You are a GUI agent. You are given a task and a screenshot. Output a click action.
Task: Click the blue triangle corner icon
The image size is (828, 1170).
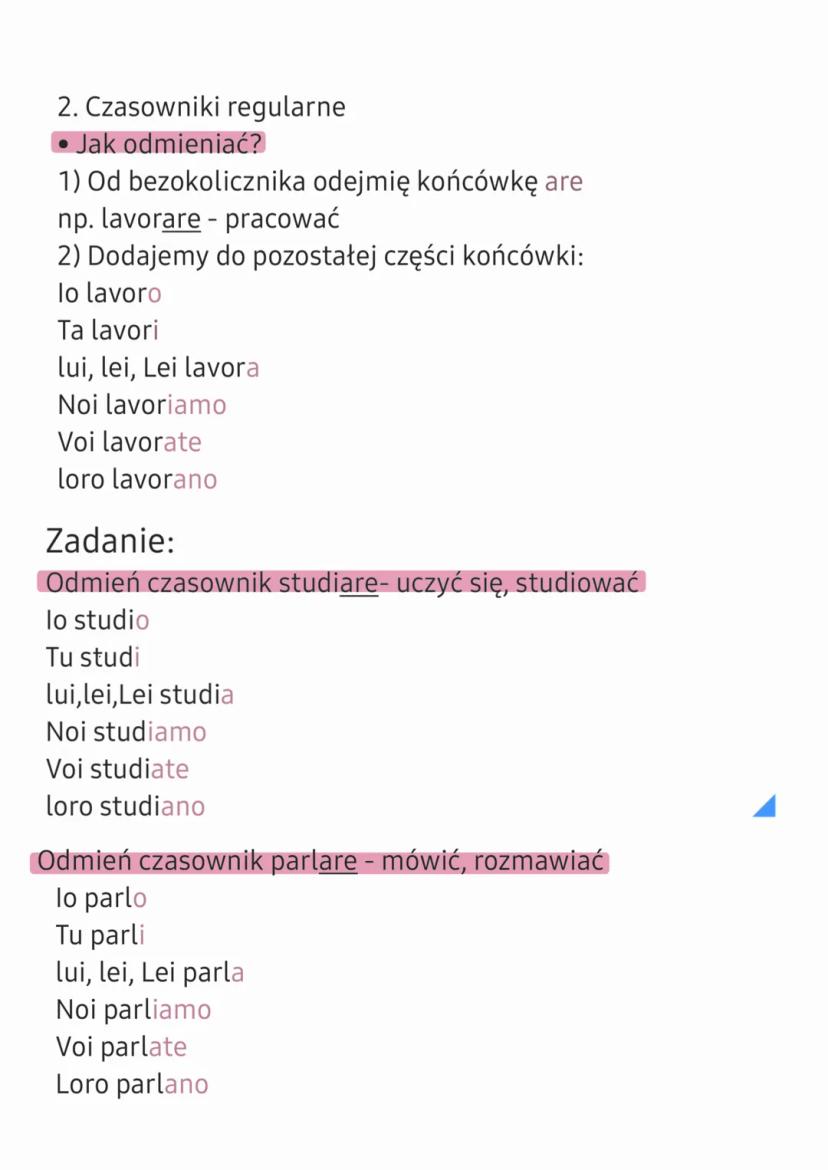[x=765, y=805]
